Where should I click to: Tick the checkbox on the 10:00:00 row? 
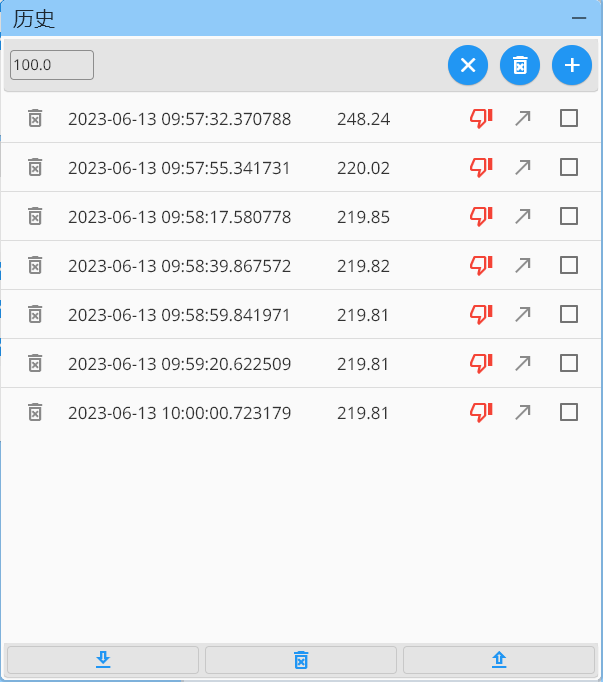[x=569, y=412]
